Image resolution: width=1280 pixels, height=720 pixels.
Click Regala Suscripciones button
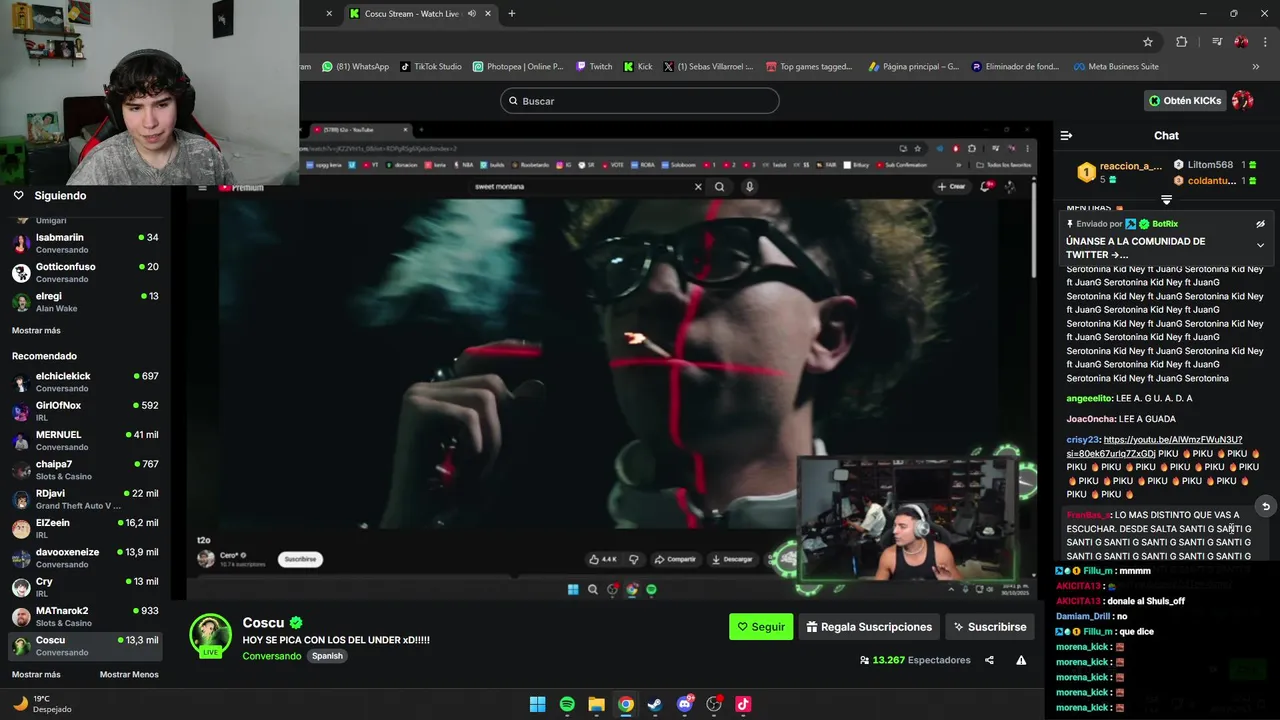(869, 627)
